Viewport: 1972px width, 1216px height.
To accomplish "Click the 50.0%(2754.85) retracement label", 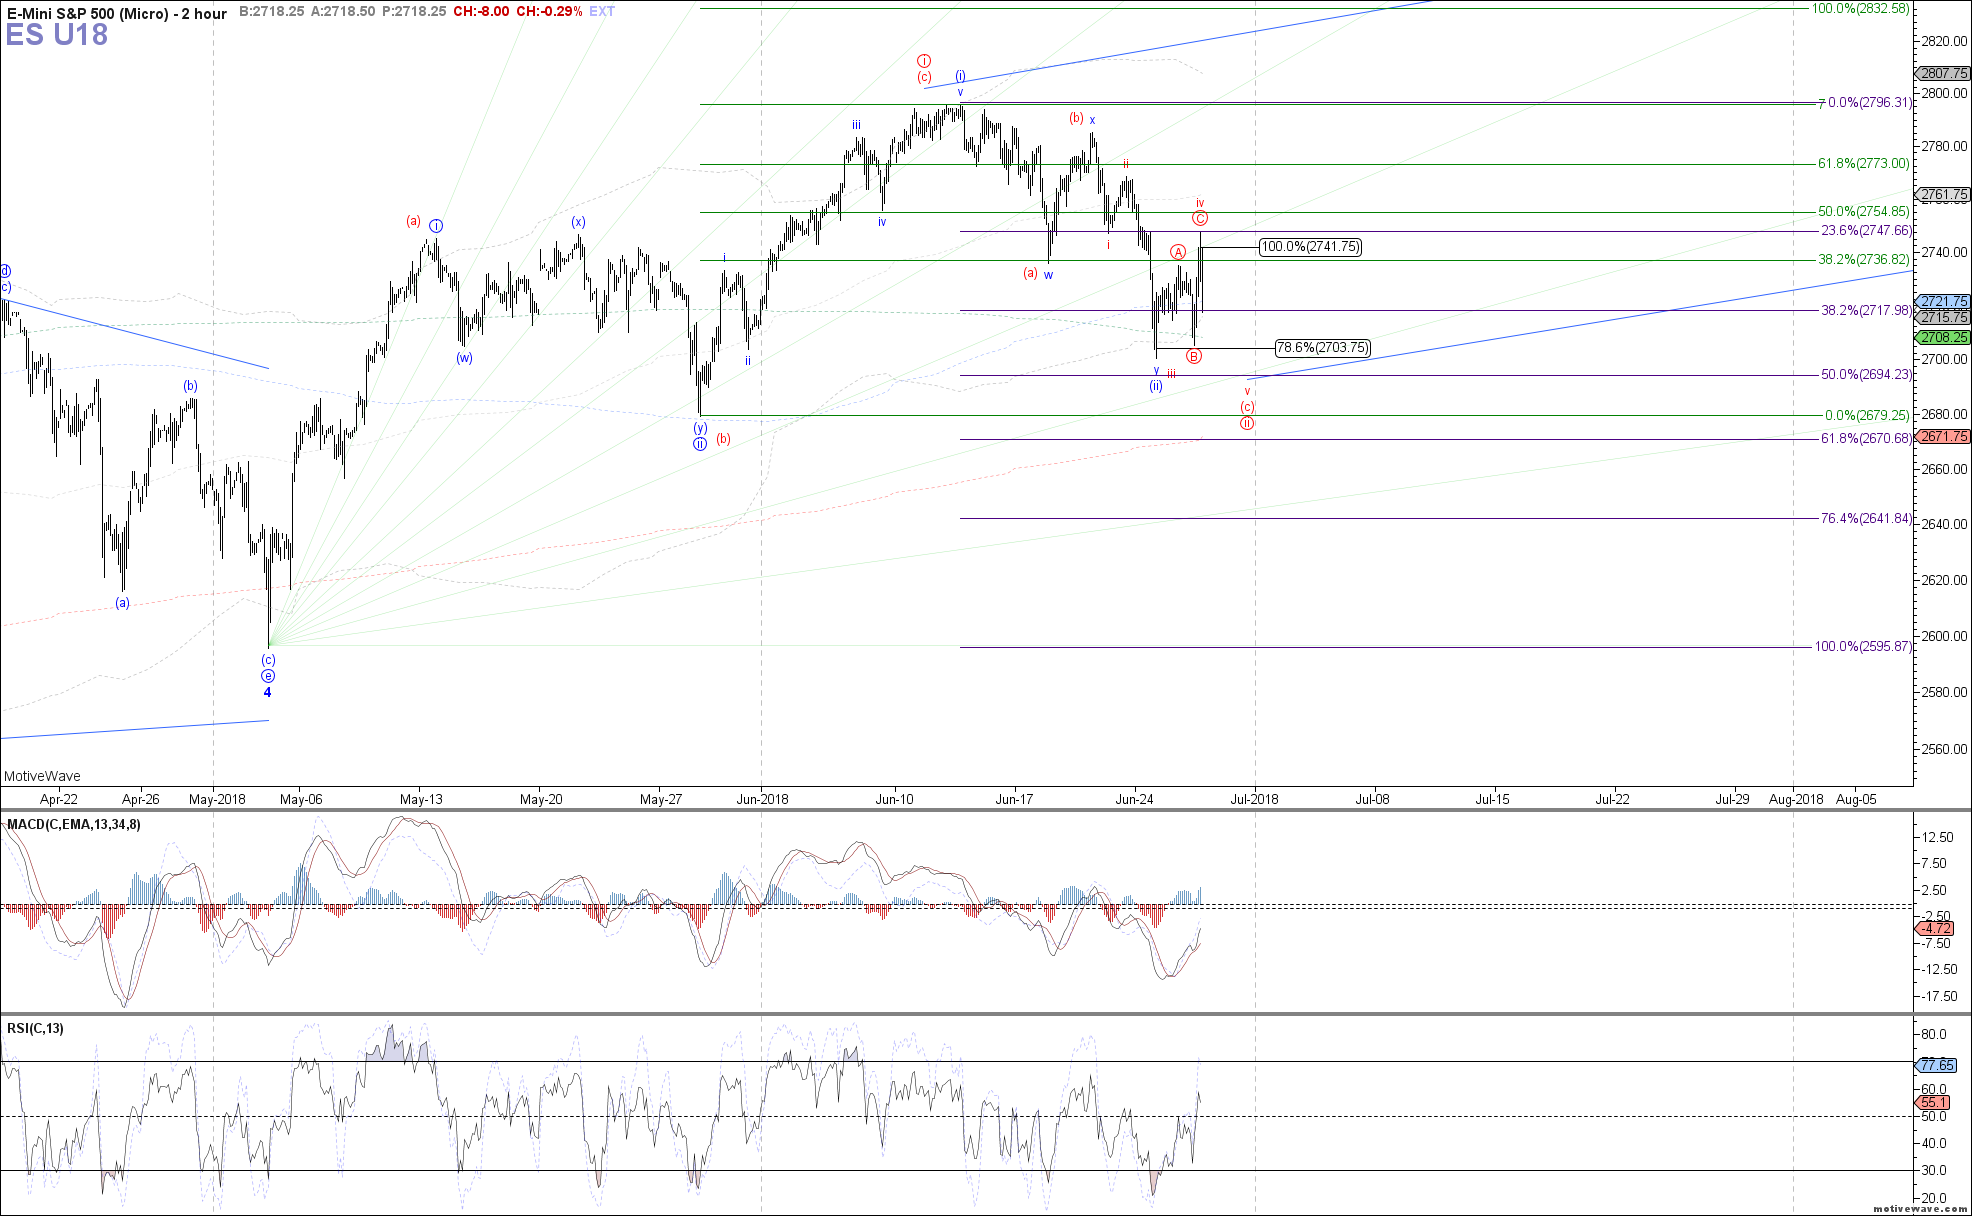I will pyautogui.click(x=1864, y=212).
